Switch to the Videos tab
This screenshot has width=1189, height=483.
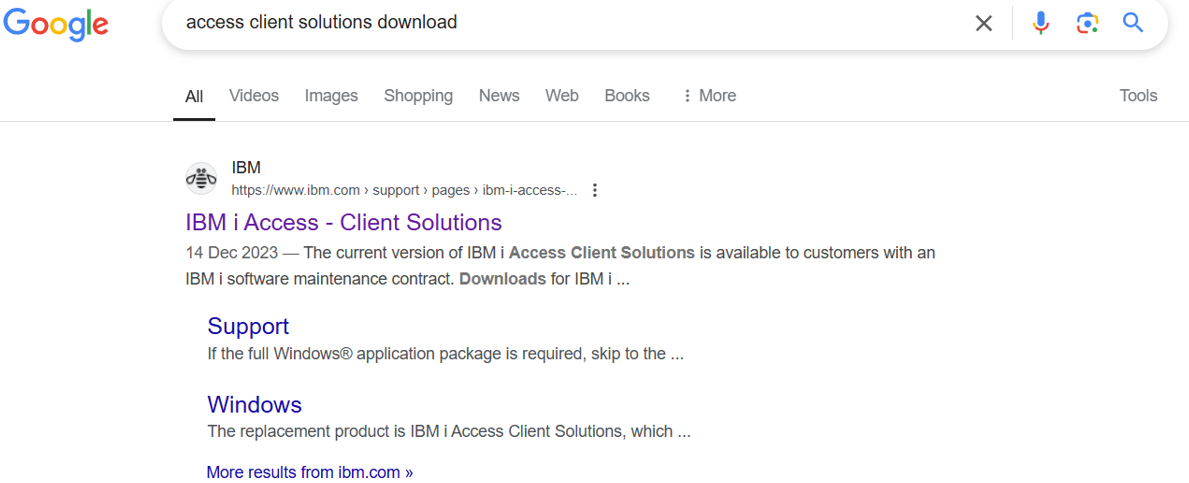[254, 96]
